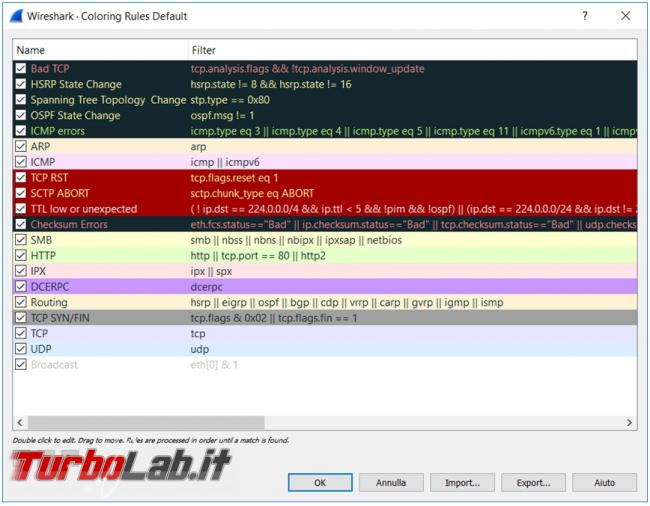Uncheck the Routing rule checkbox
This screenshot has height=506, width=650.
coord(21,302)
